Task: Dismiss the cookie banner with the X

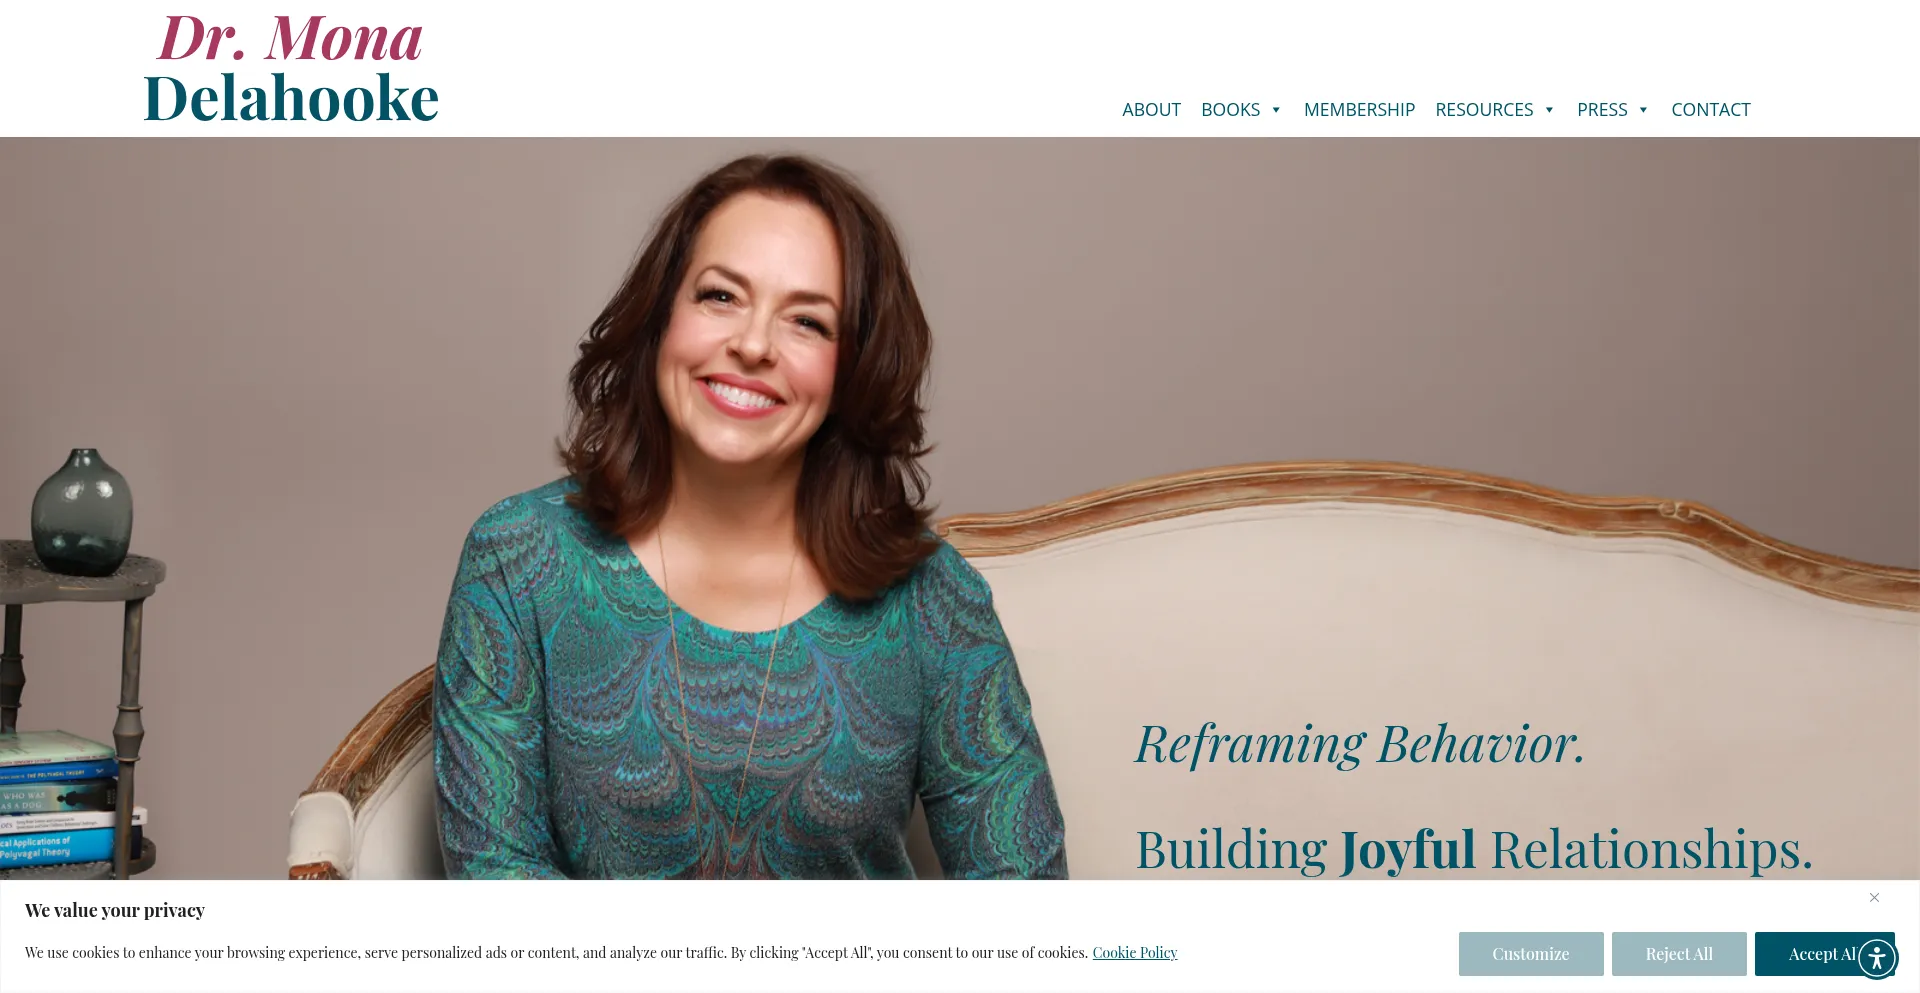Action: click(x=1874, y=898)
